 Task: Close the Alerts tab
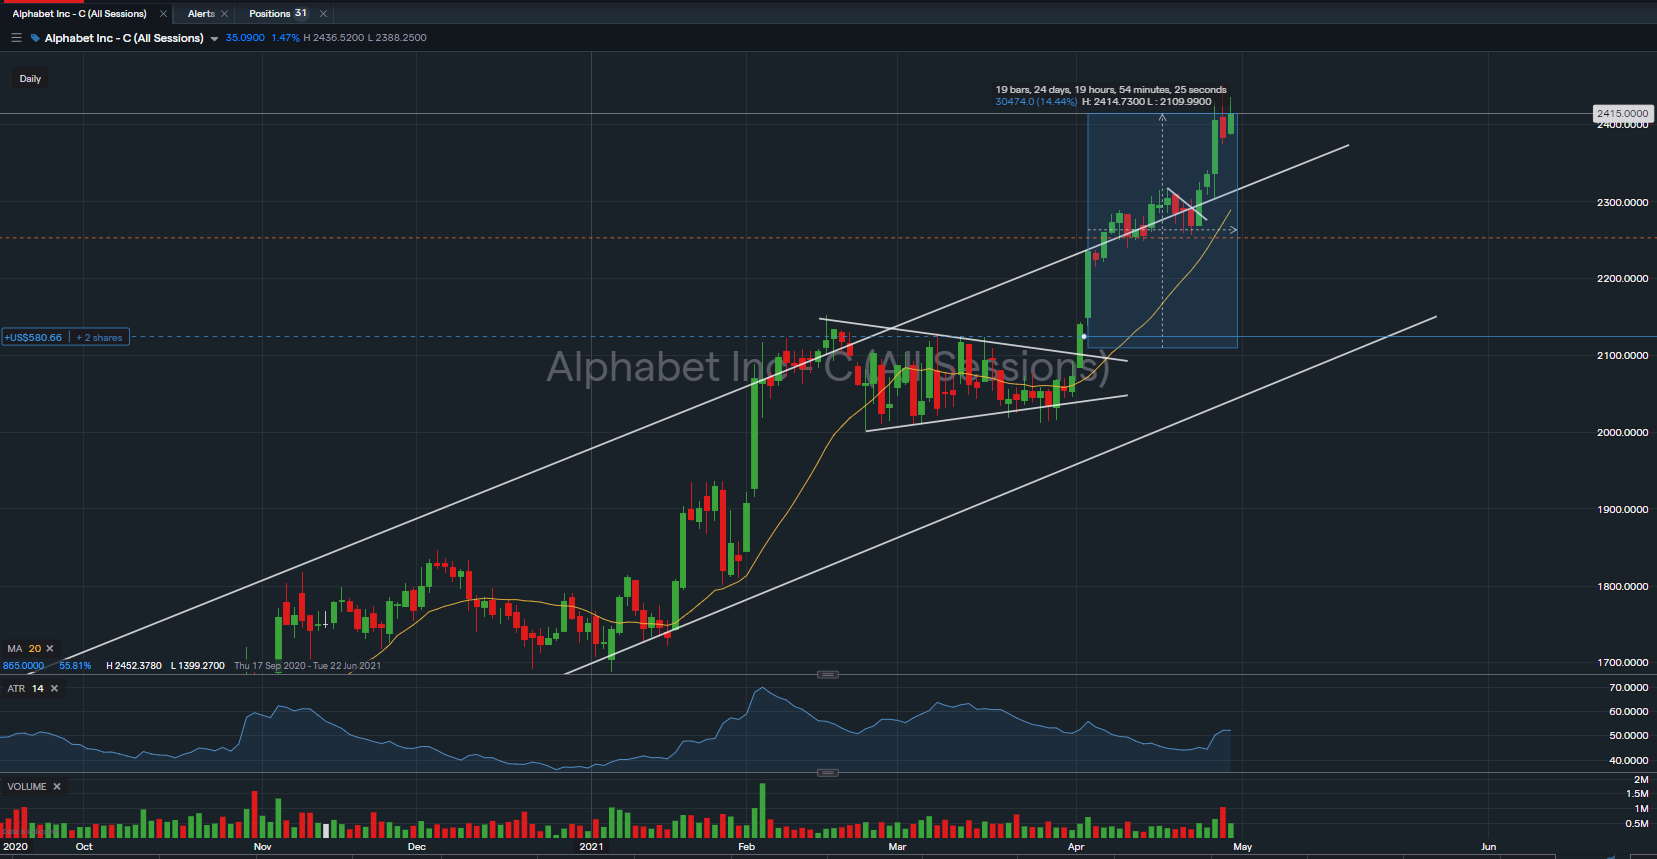pos(224,14)
